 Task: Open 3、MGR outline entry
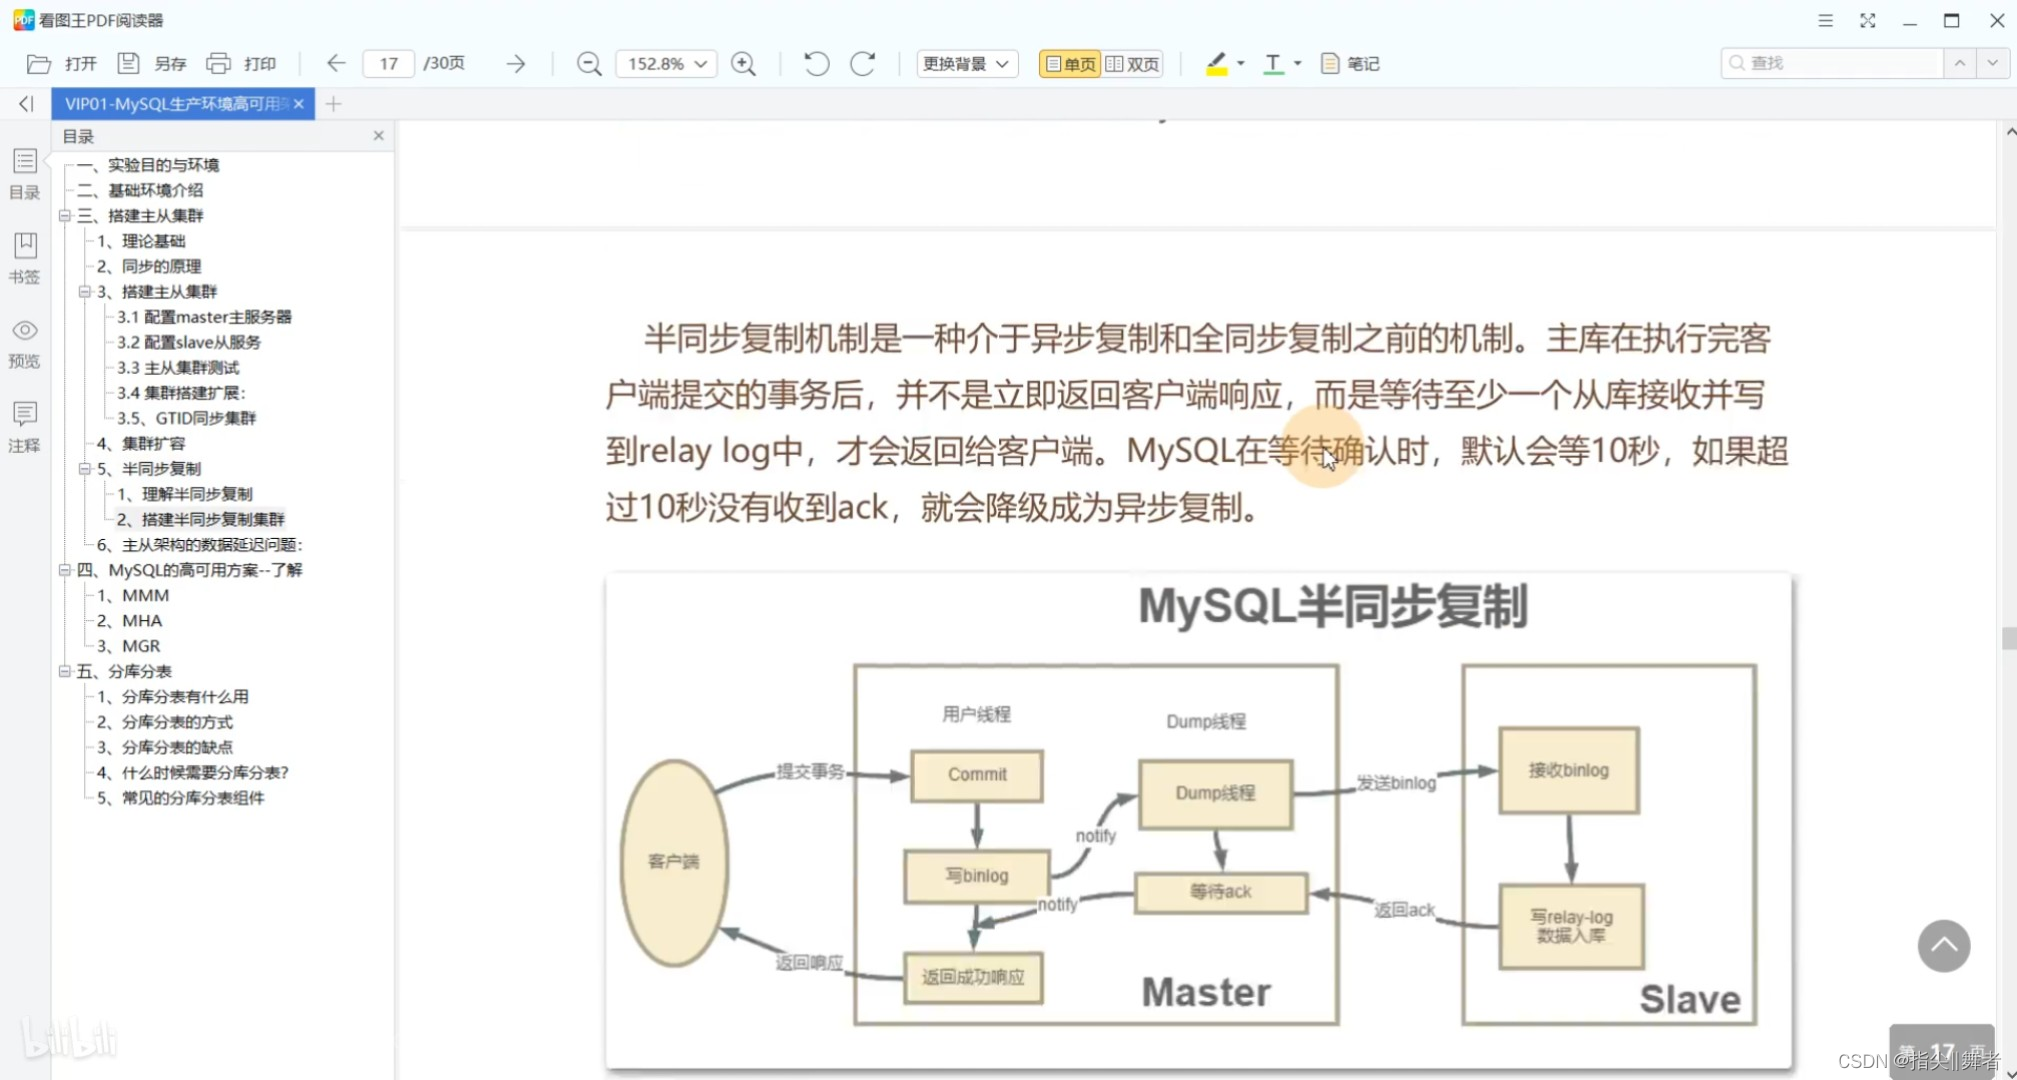tap(129, 646)
